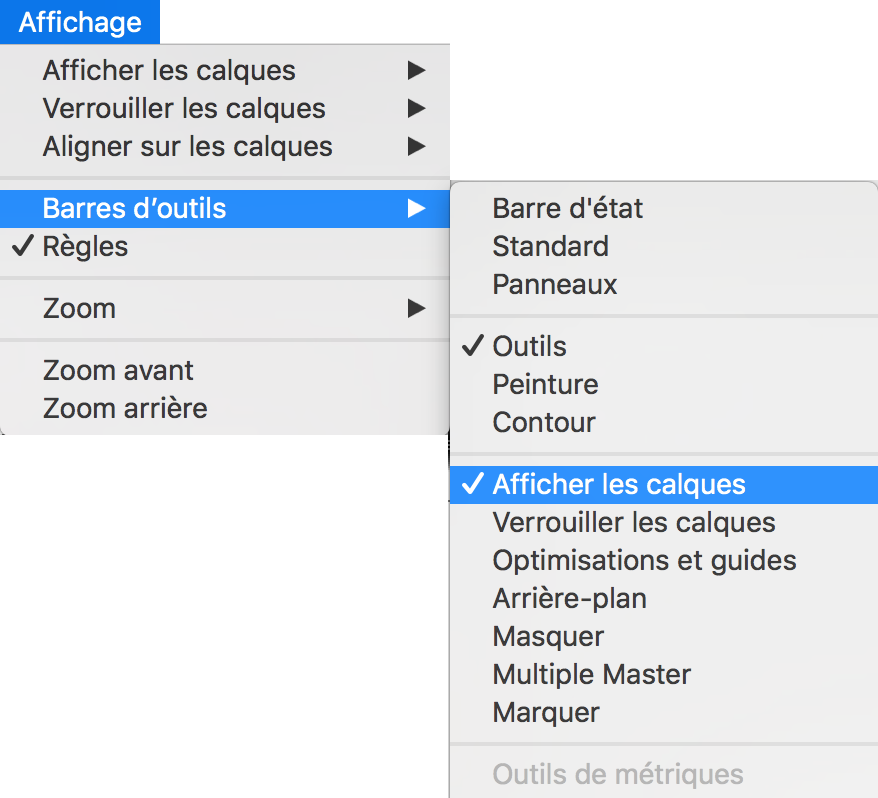Show the Panneaux toolbar

tap(555, 285)
